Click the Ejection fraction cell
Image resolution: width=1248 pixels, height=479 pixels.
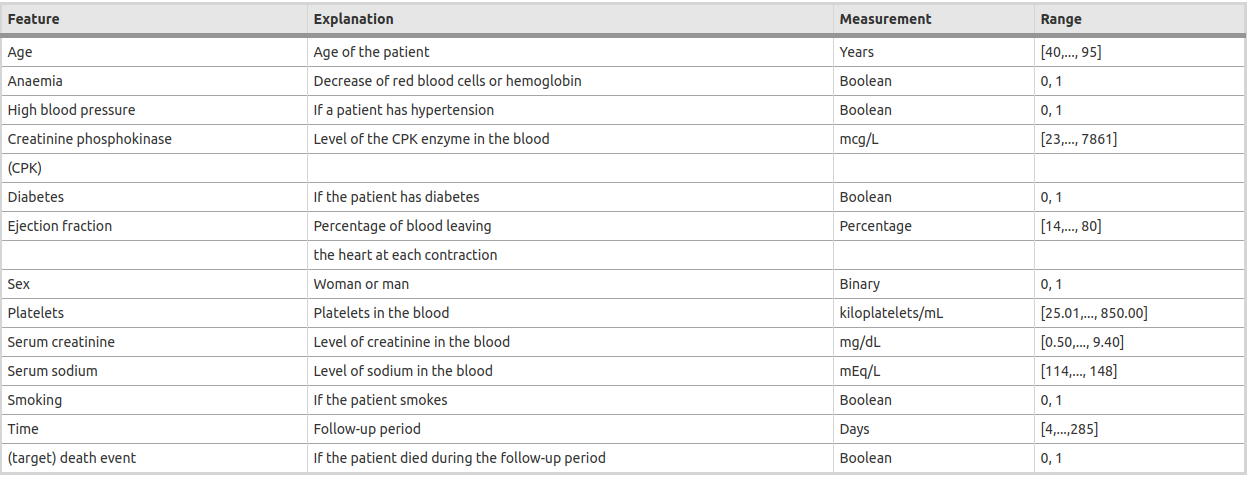pos(59,226)
